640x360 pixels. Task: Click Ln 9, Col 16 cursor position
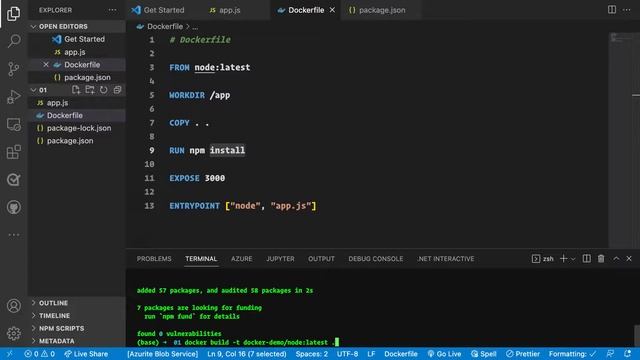247,353
